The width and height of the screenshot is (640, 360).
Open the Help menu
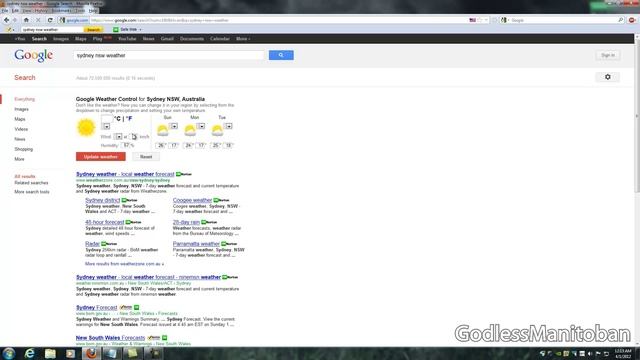93,10
